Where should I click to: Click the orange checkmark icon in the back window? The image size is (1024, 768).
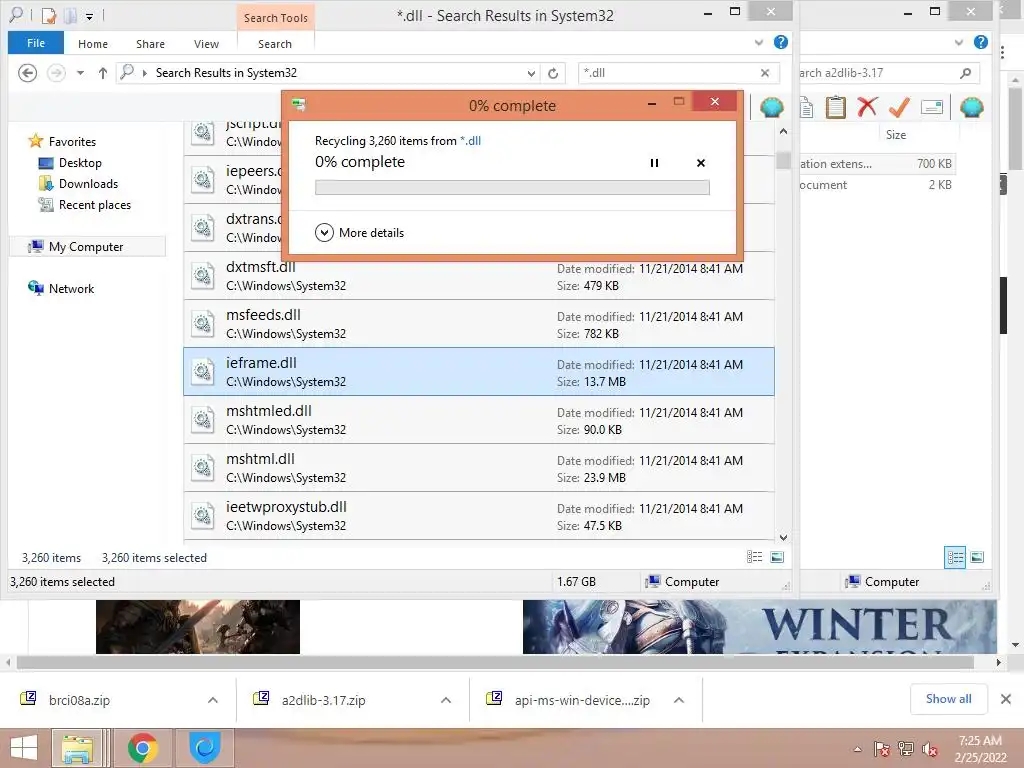point(899,106)
